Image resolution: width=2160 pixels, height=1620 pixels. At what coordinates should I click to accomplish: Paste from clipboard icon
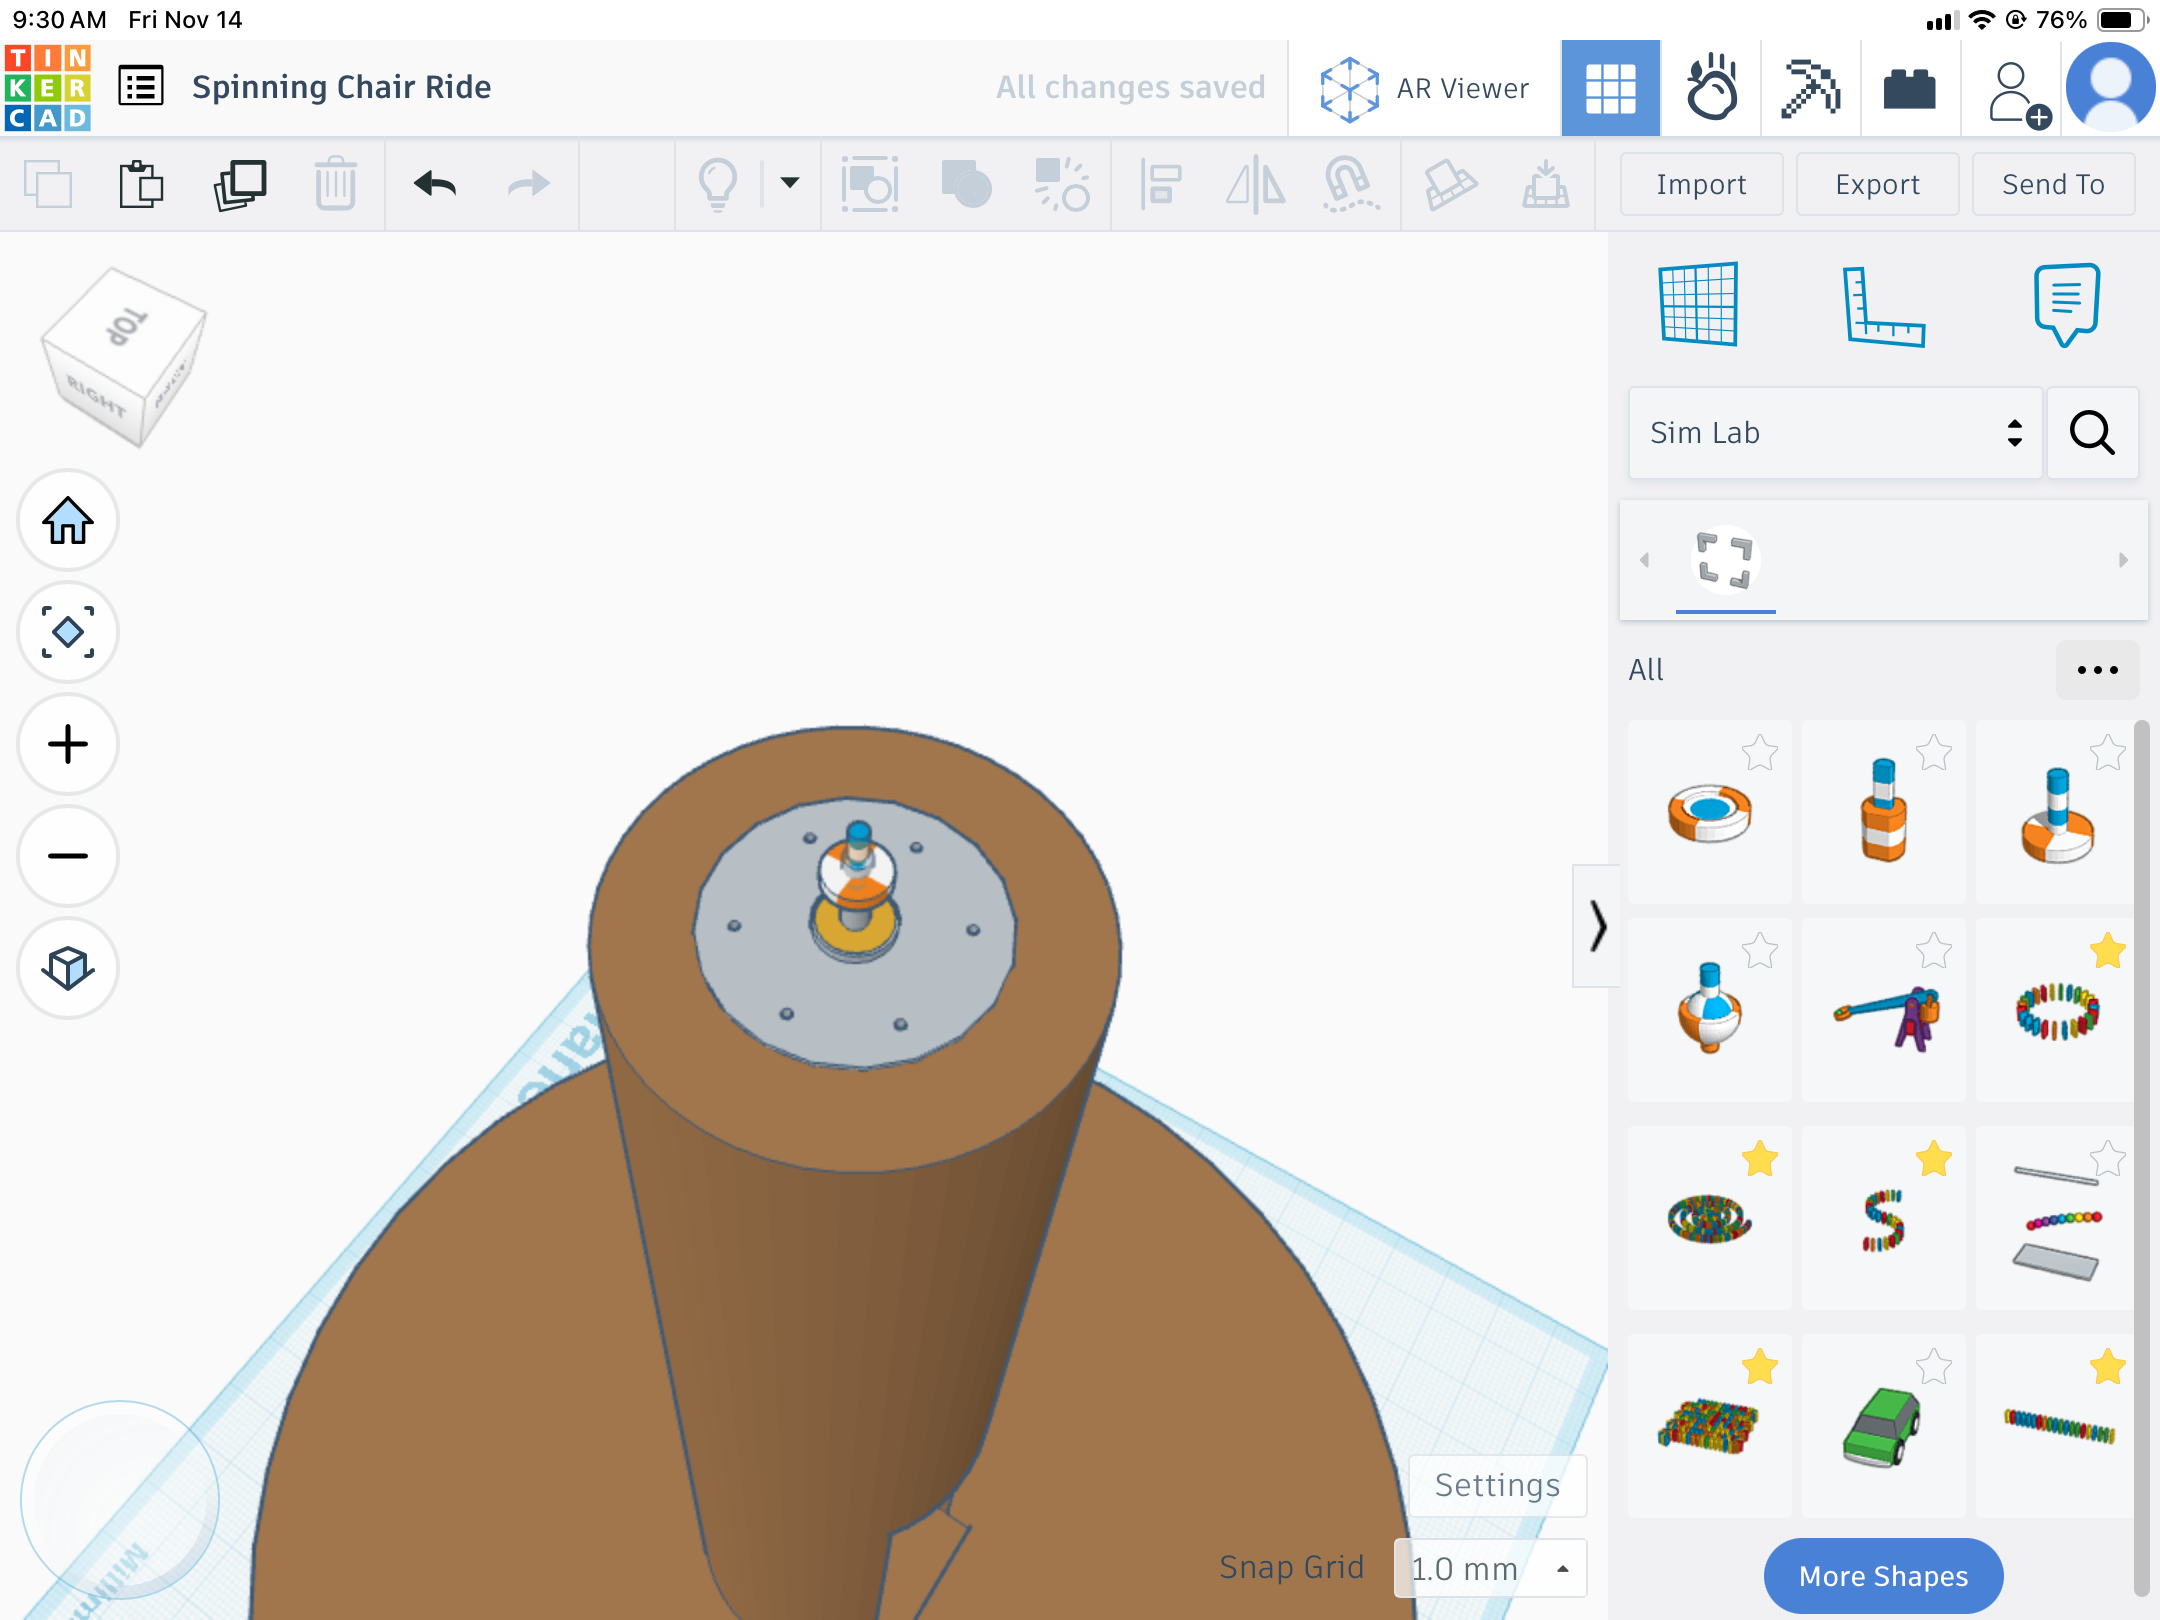coord(141,184)
